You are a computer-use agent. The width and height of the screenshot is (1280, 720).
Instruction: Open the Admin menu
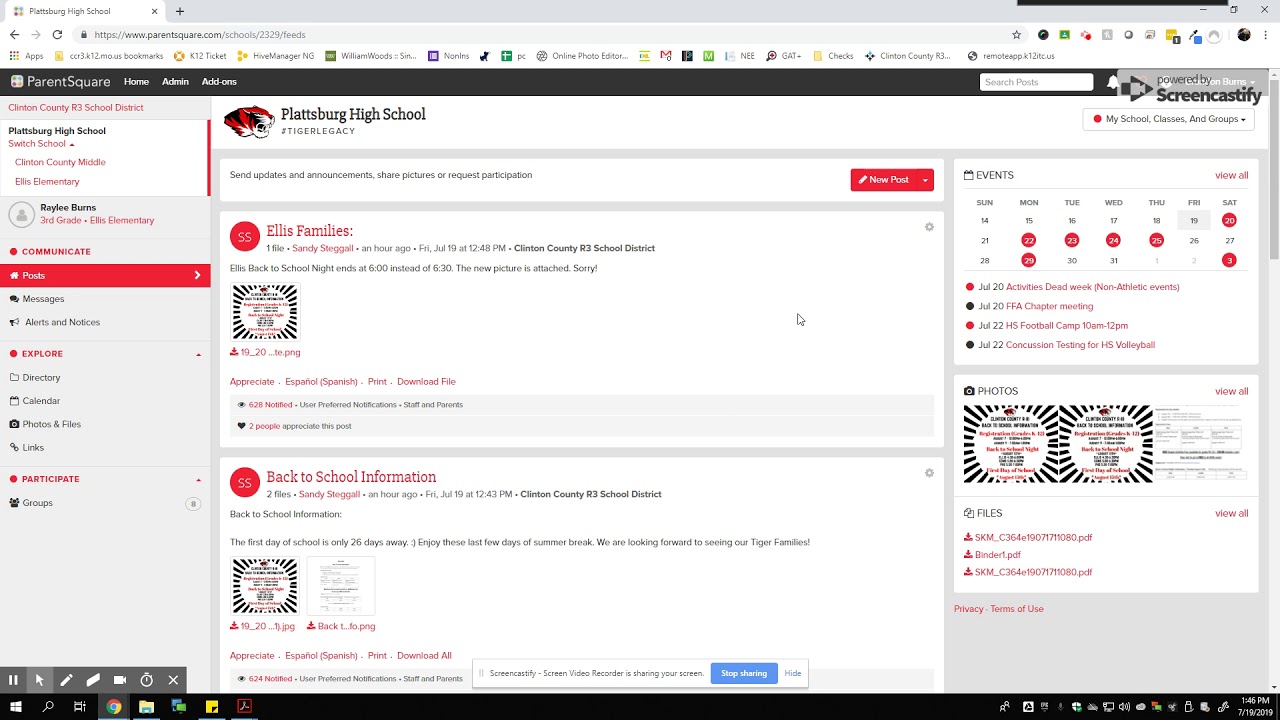(x=175, y=82)
